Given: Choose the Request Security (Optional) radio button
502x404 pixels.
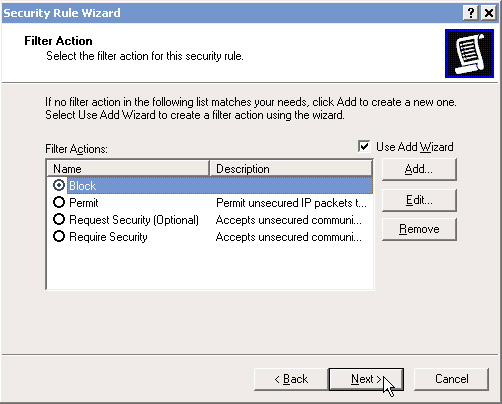Looking at the screenshot, I should tap(59, 219).
